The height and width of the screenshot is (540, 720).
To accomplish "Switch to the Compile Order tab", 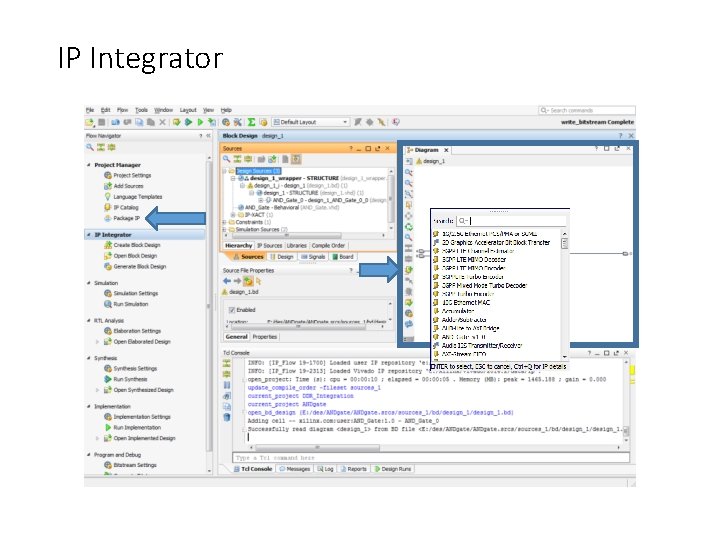I will [x=328, y=246].
